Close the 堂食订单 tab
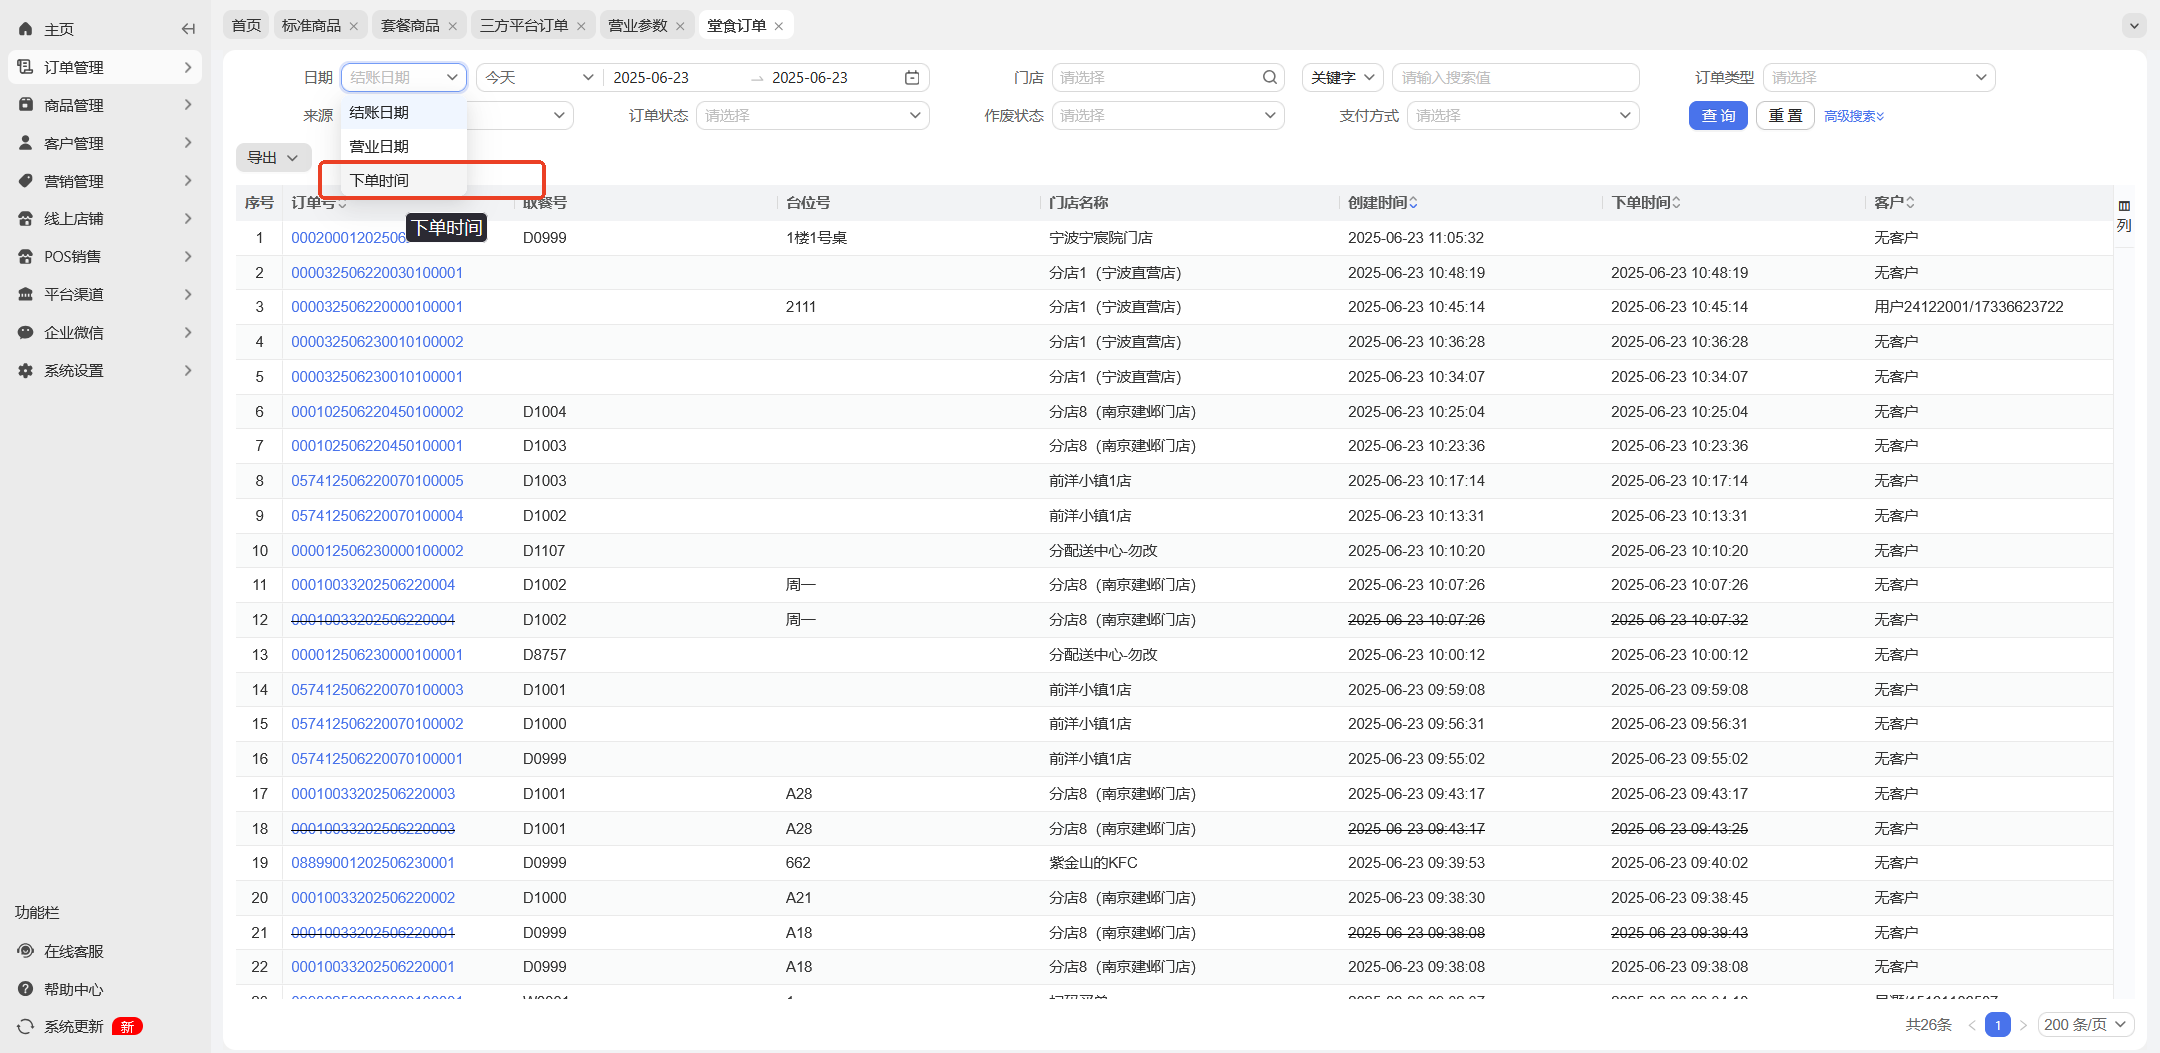Viewport: 2160px width, 1053px height. (779, 26)
